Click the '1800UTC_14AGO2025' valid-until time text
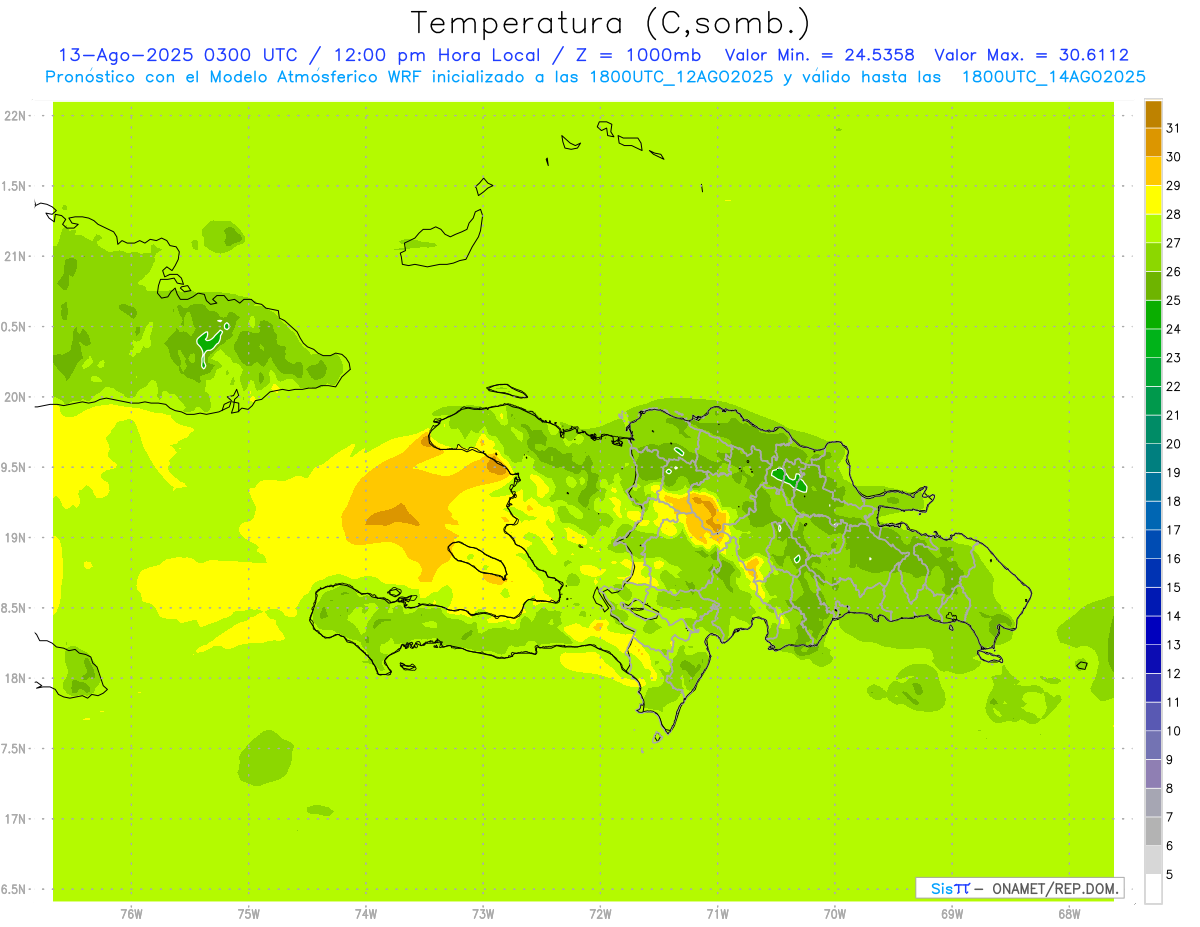Viewport: 1200px width, 927px height. (x=1053, y=77)
